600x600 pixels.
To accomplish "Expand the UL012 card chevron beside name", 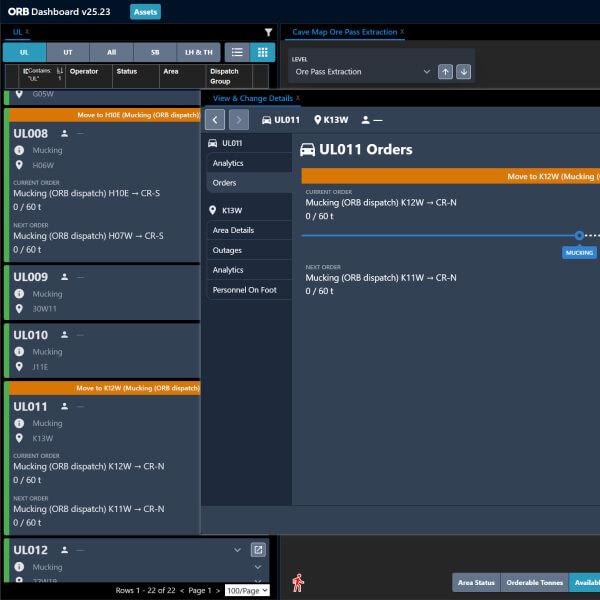I will [237, 550].
